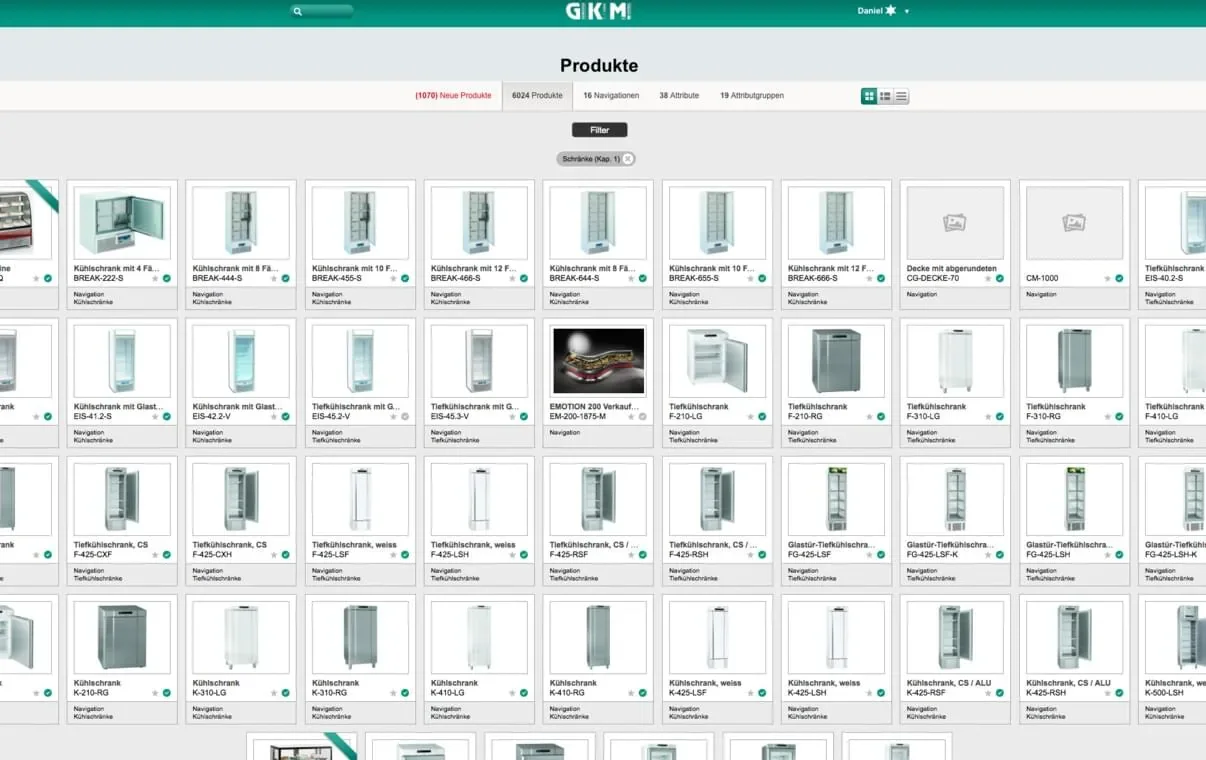
Task: Open the 19 Attributgruppen tab
Action: pyautogui.click(x=752, y=96)
